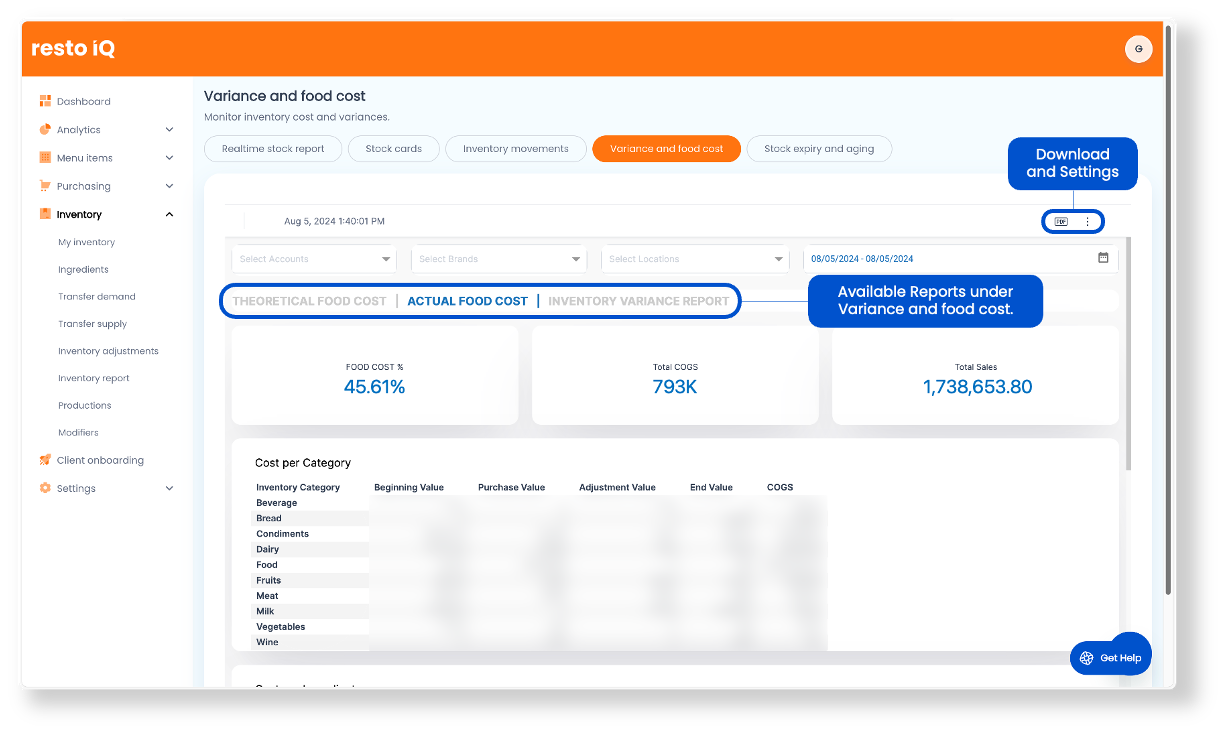Download report using the PDF icon

coord(1061,222)
